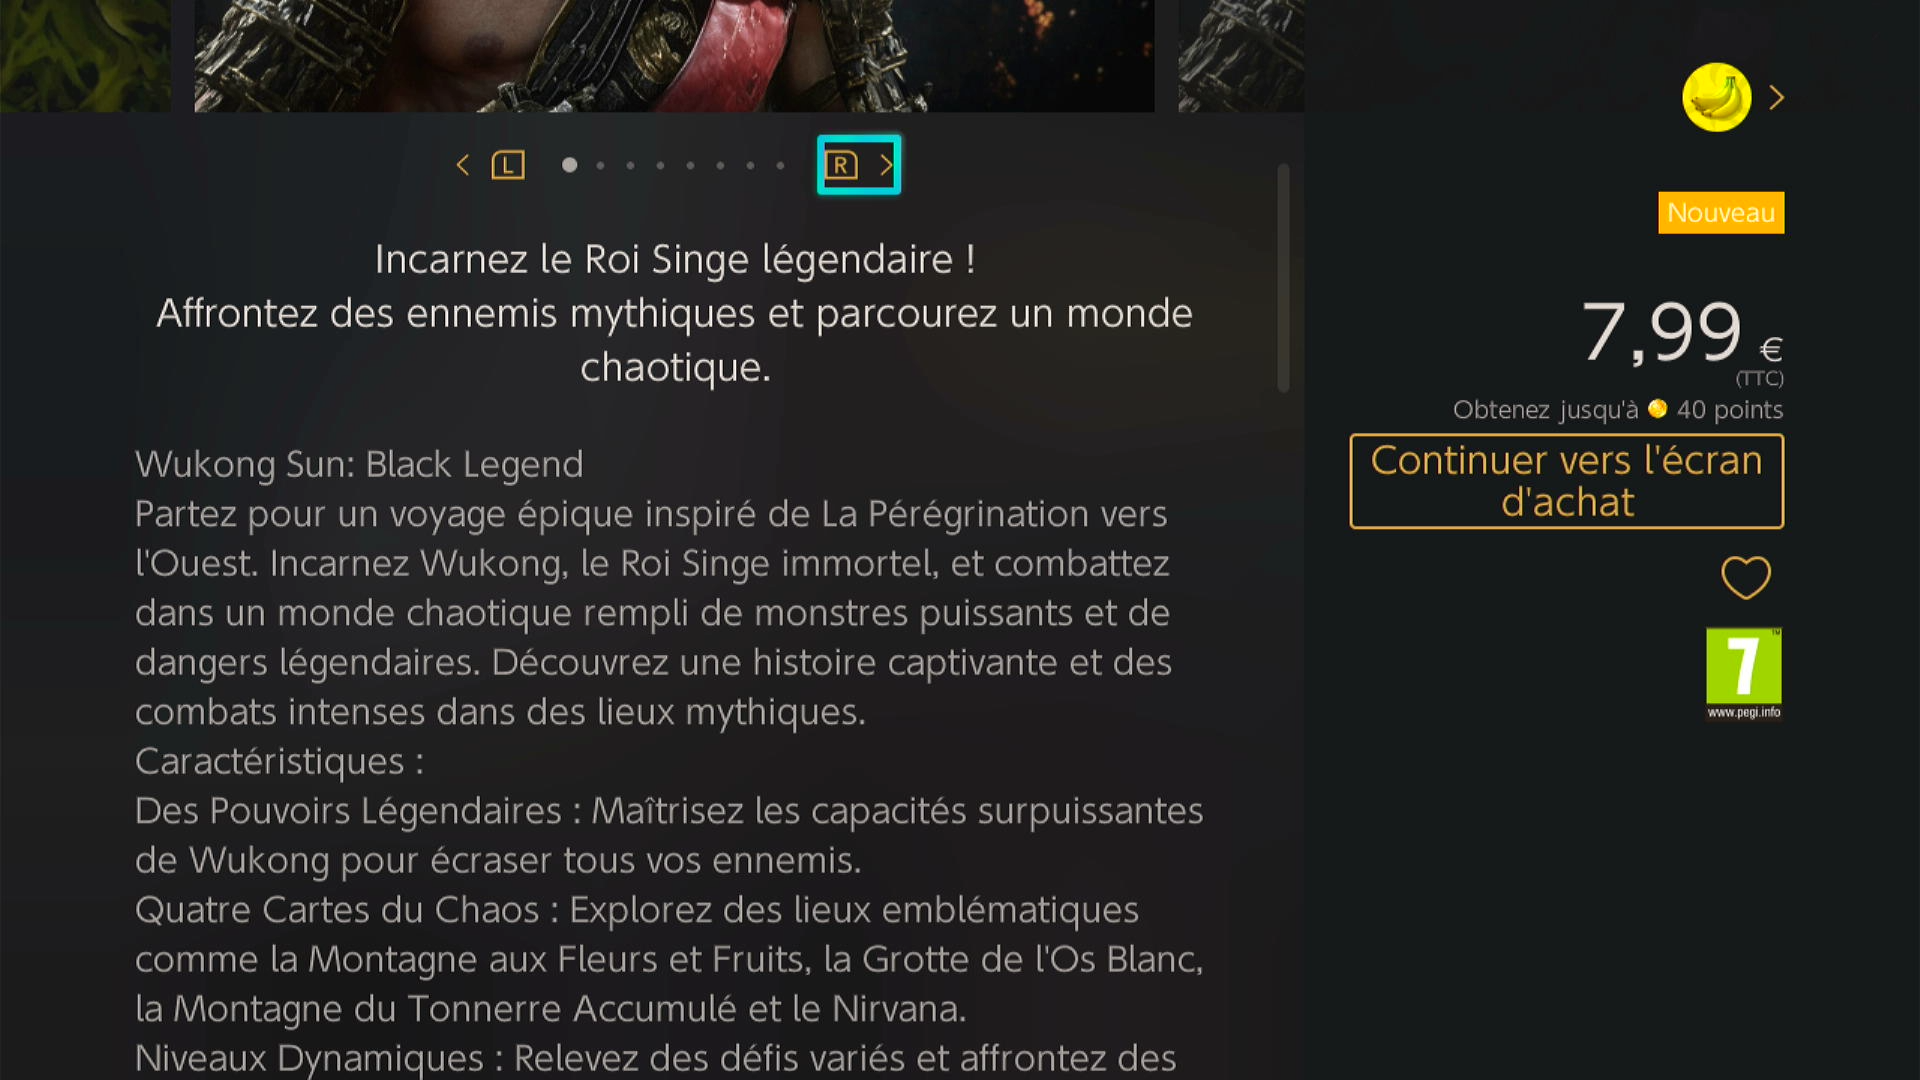Click the Nouveau badge label
The height and width of the screenshot is (1080, 1920).
pyautogui.click(x=1721, y=213)
